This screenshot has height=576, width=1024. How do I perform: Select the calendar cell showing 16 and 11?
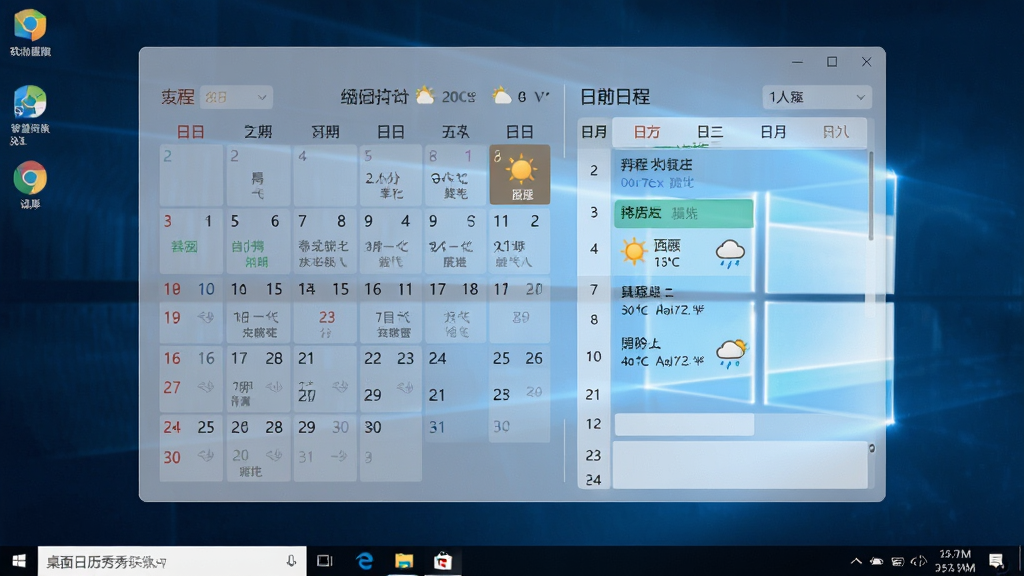390,289
